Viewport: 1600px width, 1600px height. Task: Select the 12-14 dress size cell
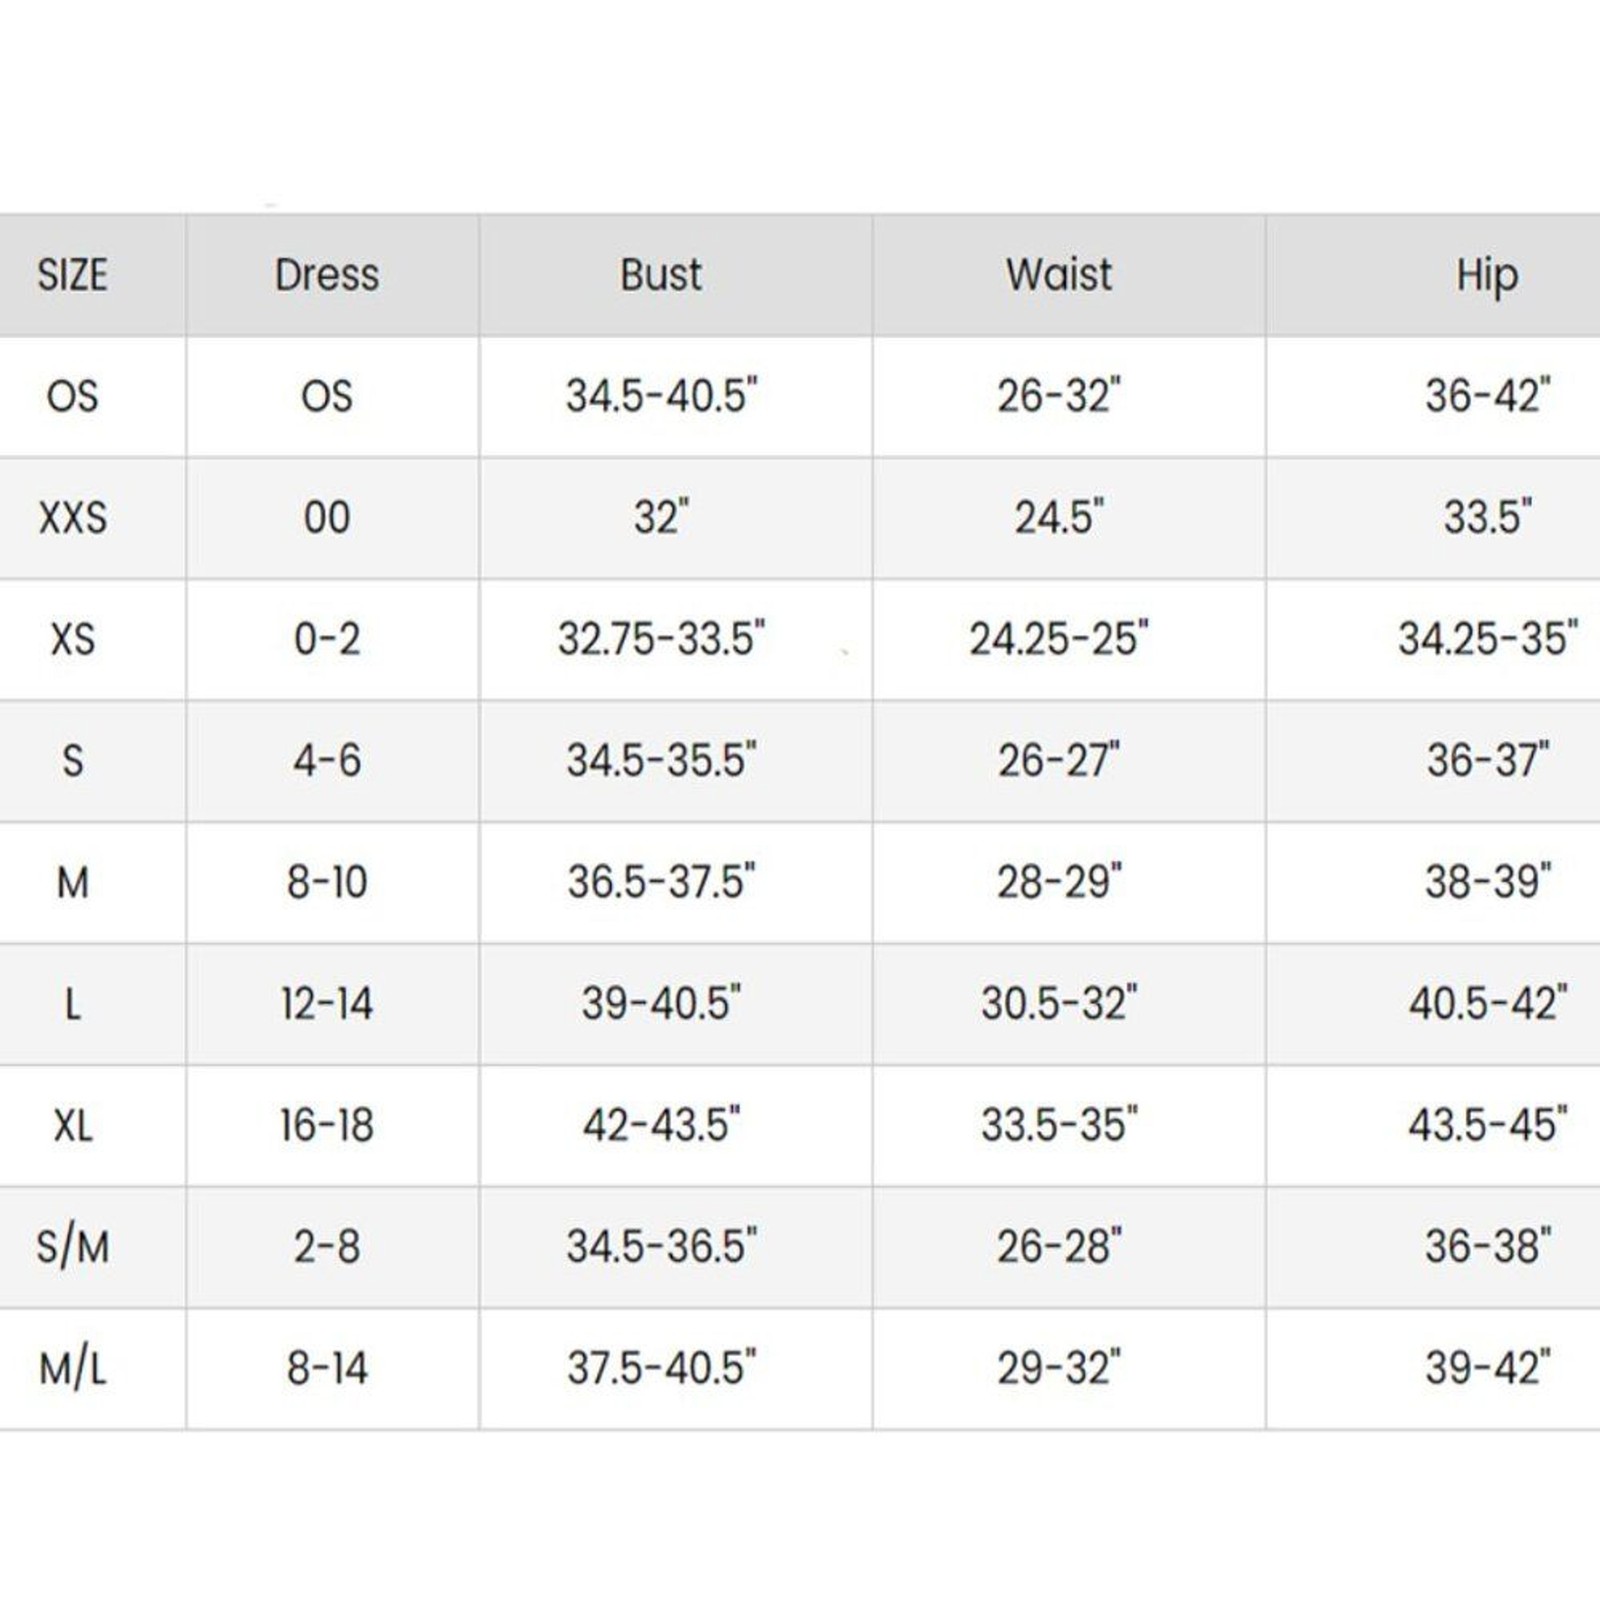click(x=327, y=1004)
